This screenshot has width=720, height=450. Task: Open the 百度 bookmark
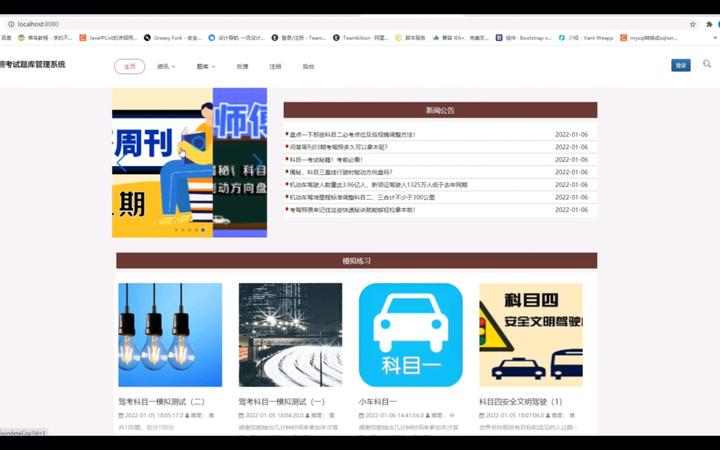tap(6, 38)
